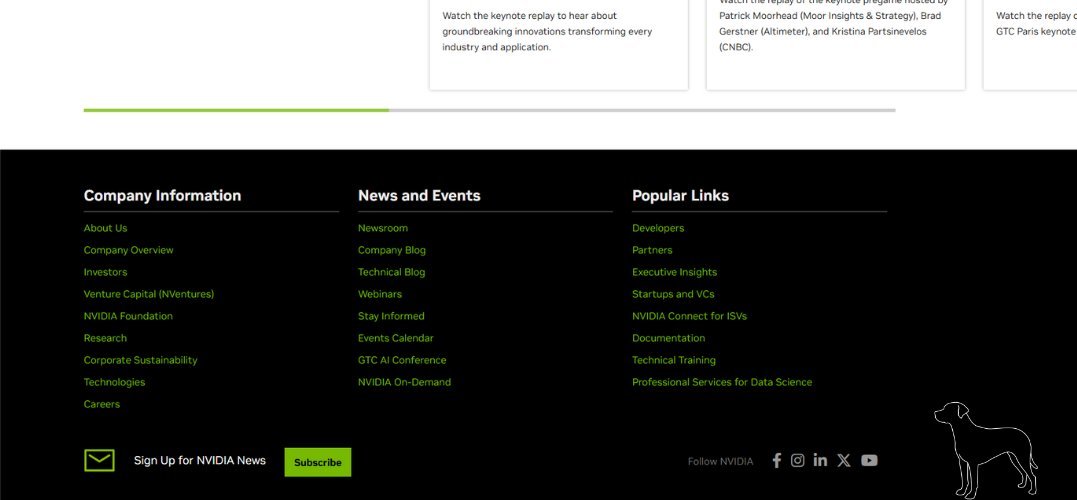Click the gray portion of carousel scrollbar

pyautogui.click(x=642, y=110)
